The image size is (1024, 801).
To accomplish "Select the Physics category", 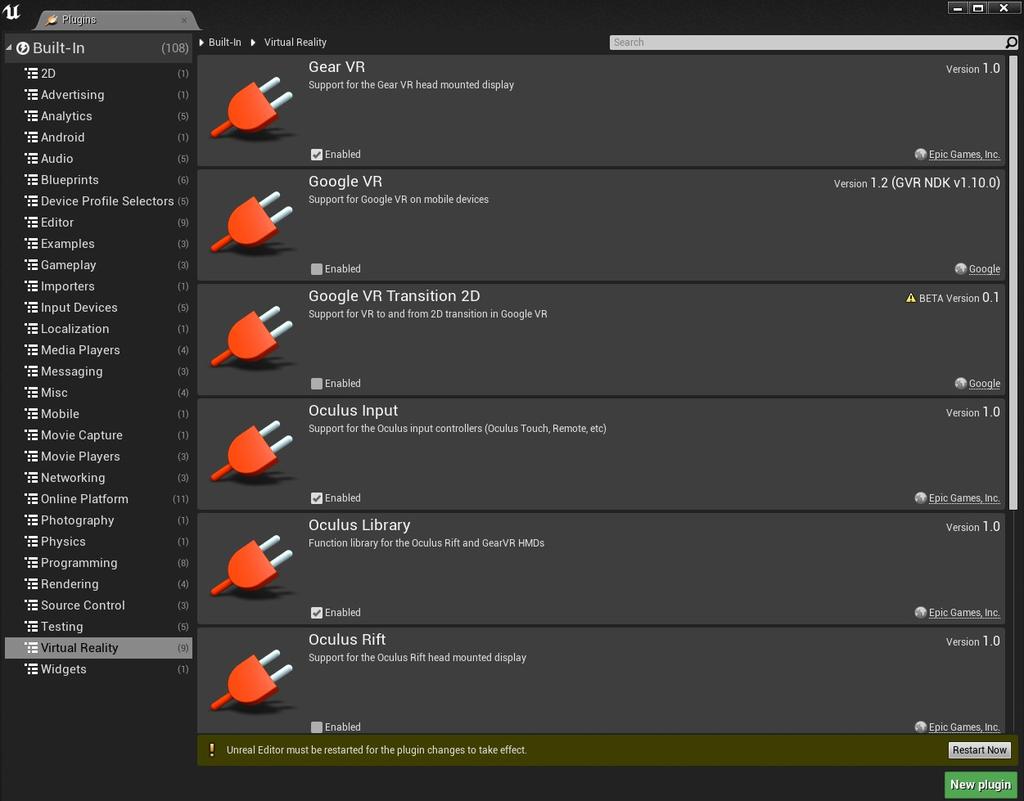I will tap(99, 542).
